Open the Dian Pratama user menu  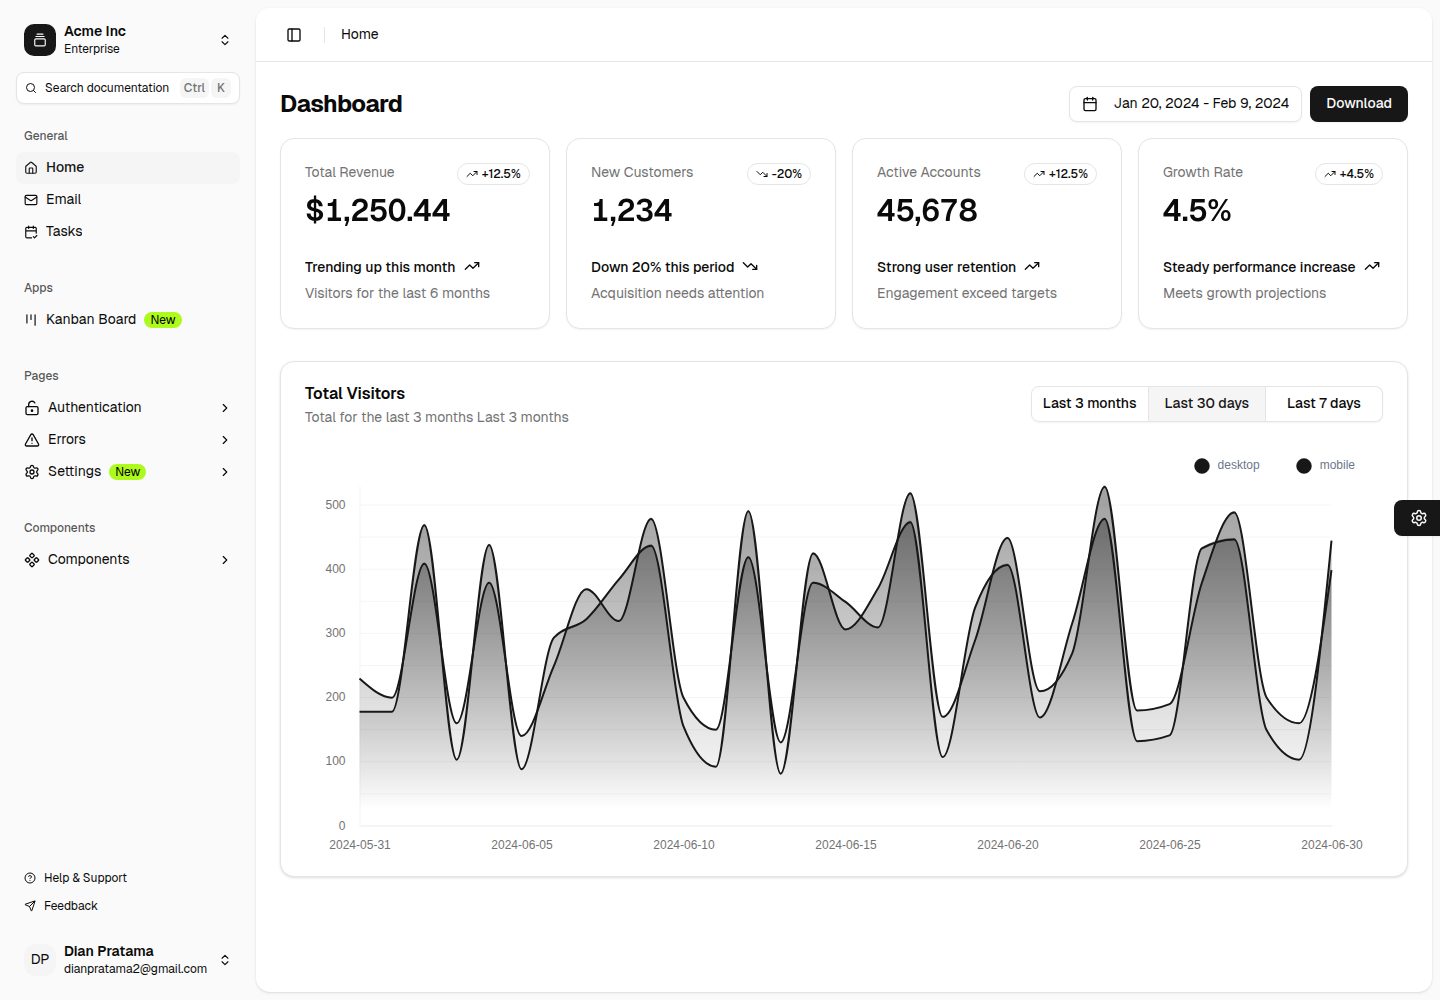pos(128,960)
